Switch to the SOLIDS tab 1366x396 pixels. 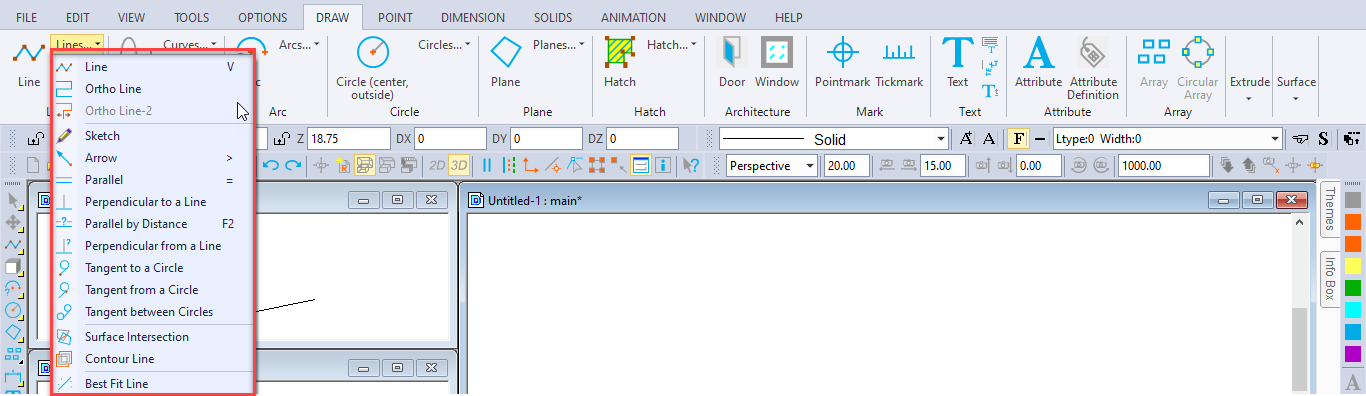(553, 17)
